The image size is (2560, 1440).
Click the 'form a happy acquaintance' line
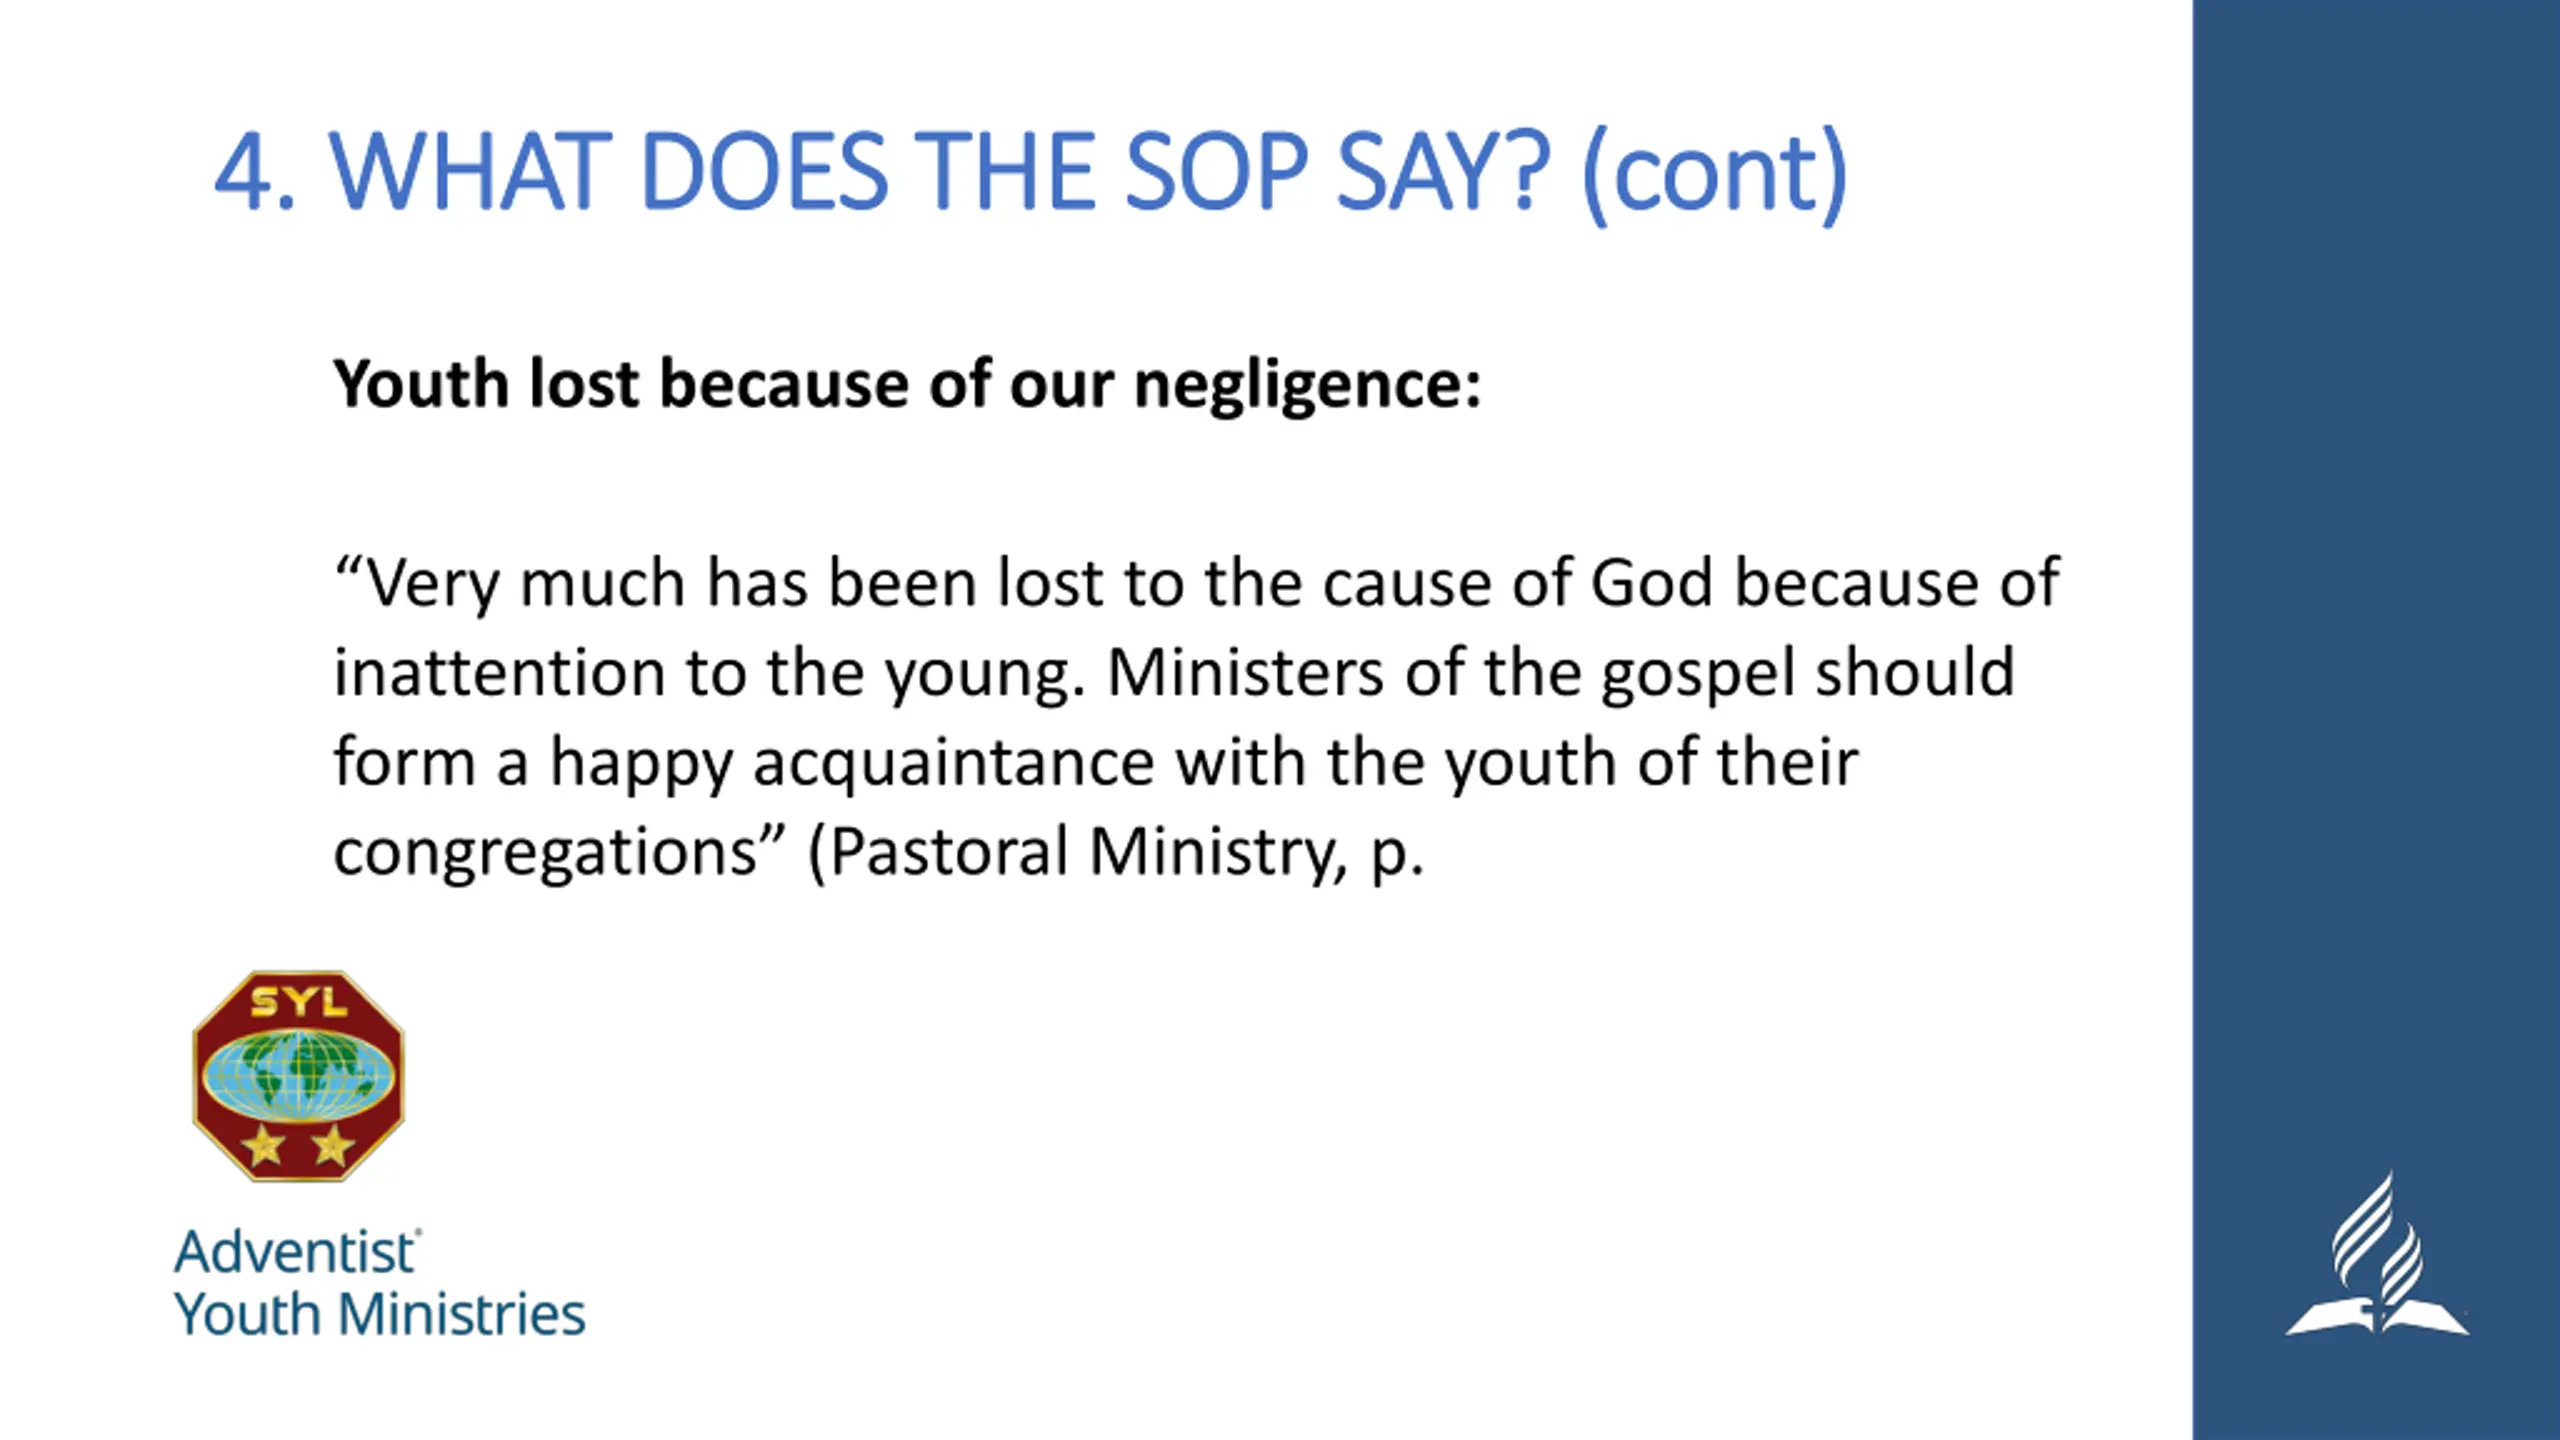click(1096, 763)
